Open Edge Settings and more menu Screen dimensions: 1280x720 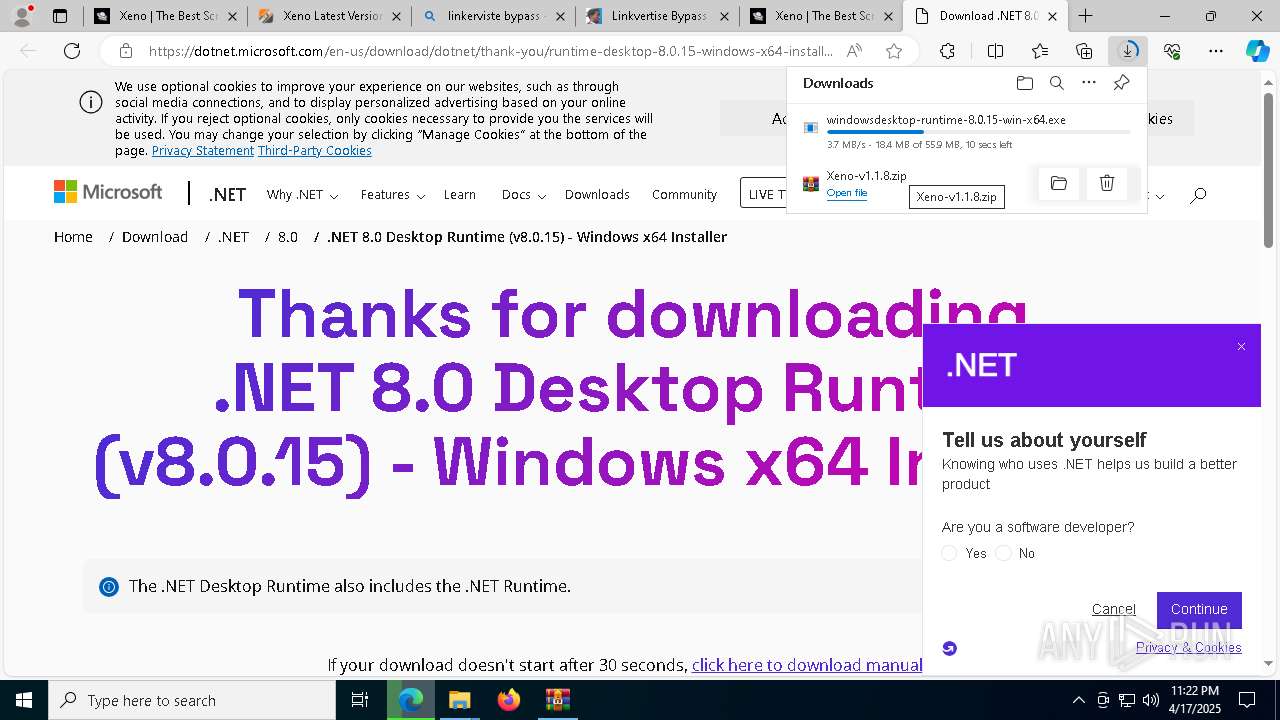[1216, 51]
